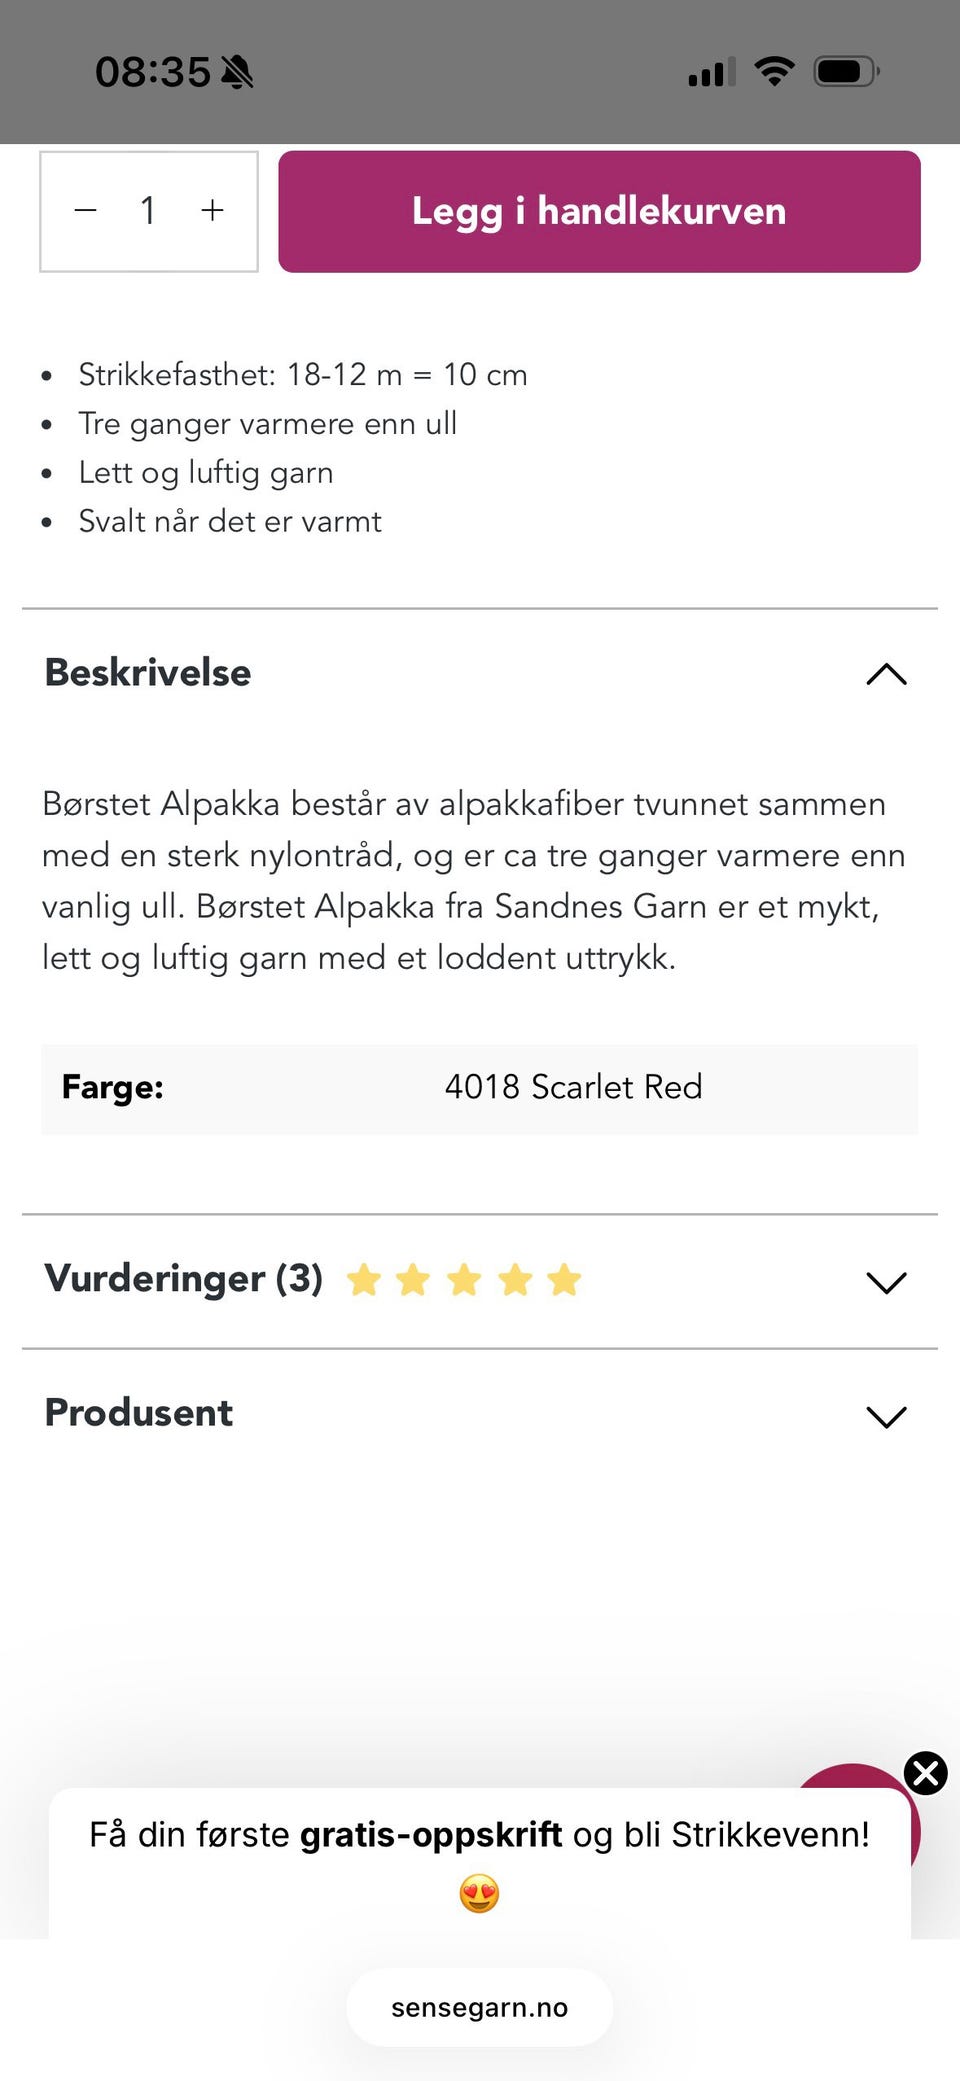
Task: Decrease quantity with the minus control
Action: point(86,211)
